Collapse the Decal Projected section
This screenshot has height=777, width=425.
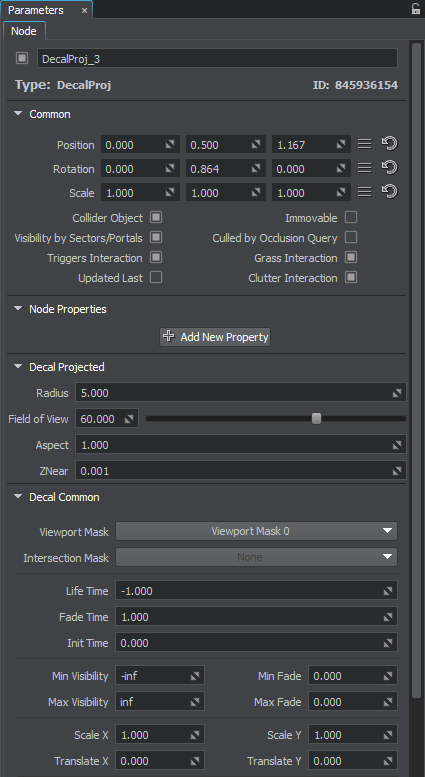click(x=18, y=367)
